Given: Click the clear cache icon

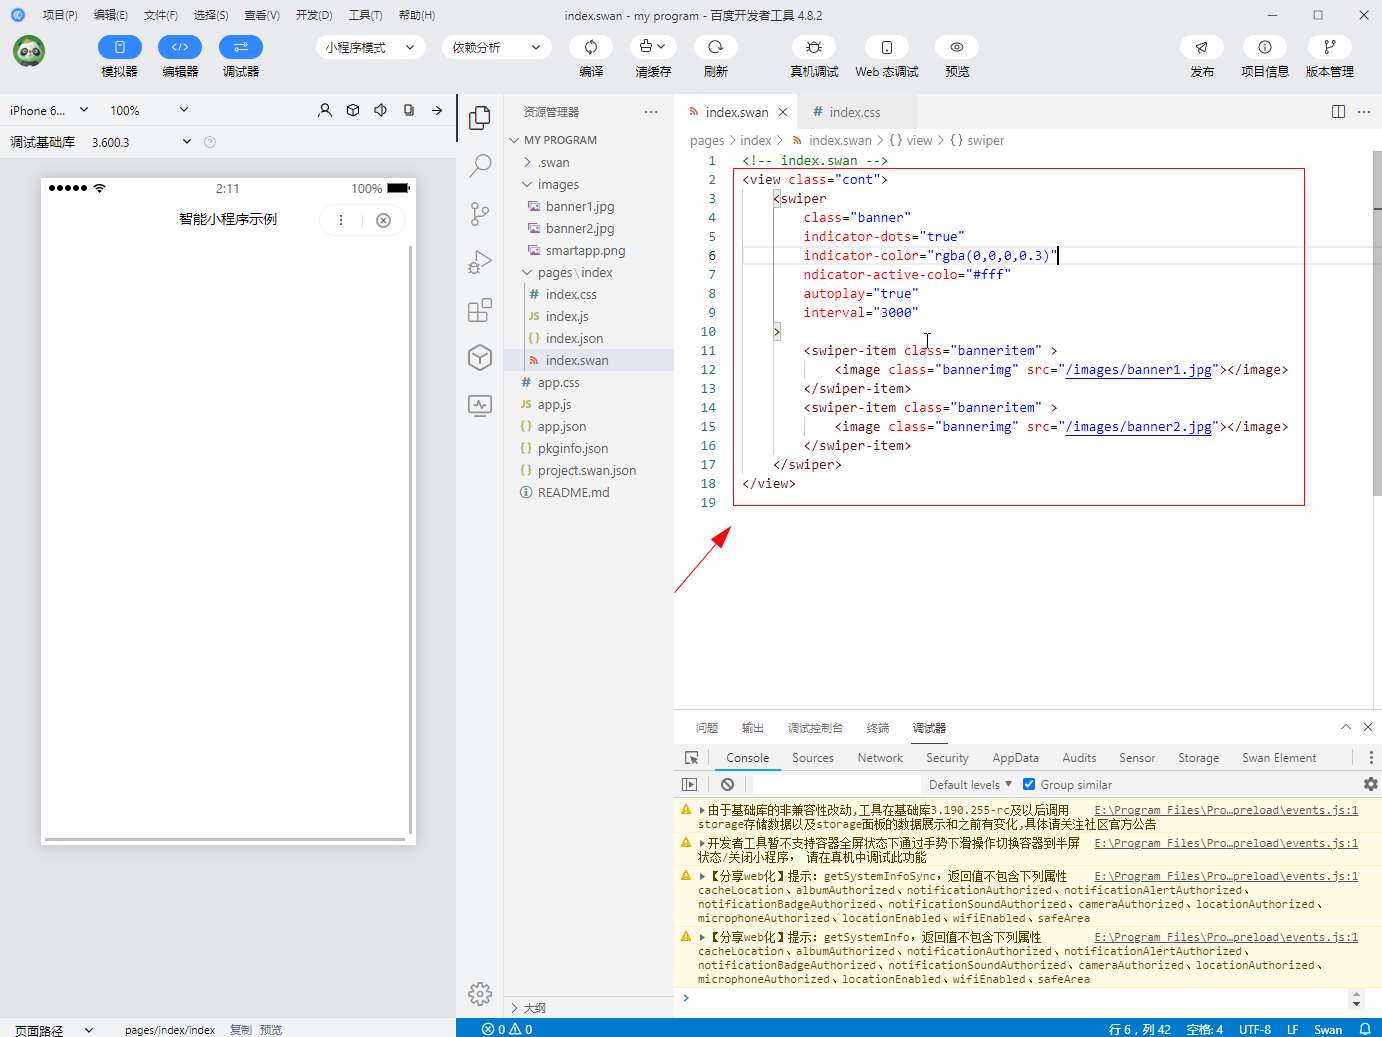Looking at the screenshot, I should click(x=653, y=47).
